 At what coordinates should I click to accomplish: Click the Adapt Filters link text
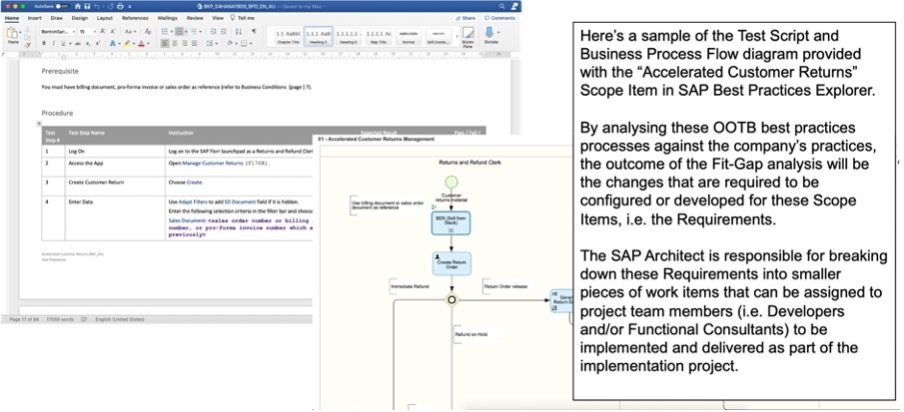coord(193,202)
